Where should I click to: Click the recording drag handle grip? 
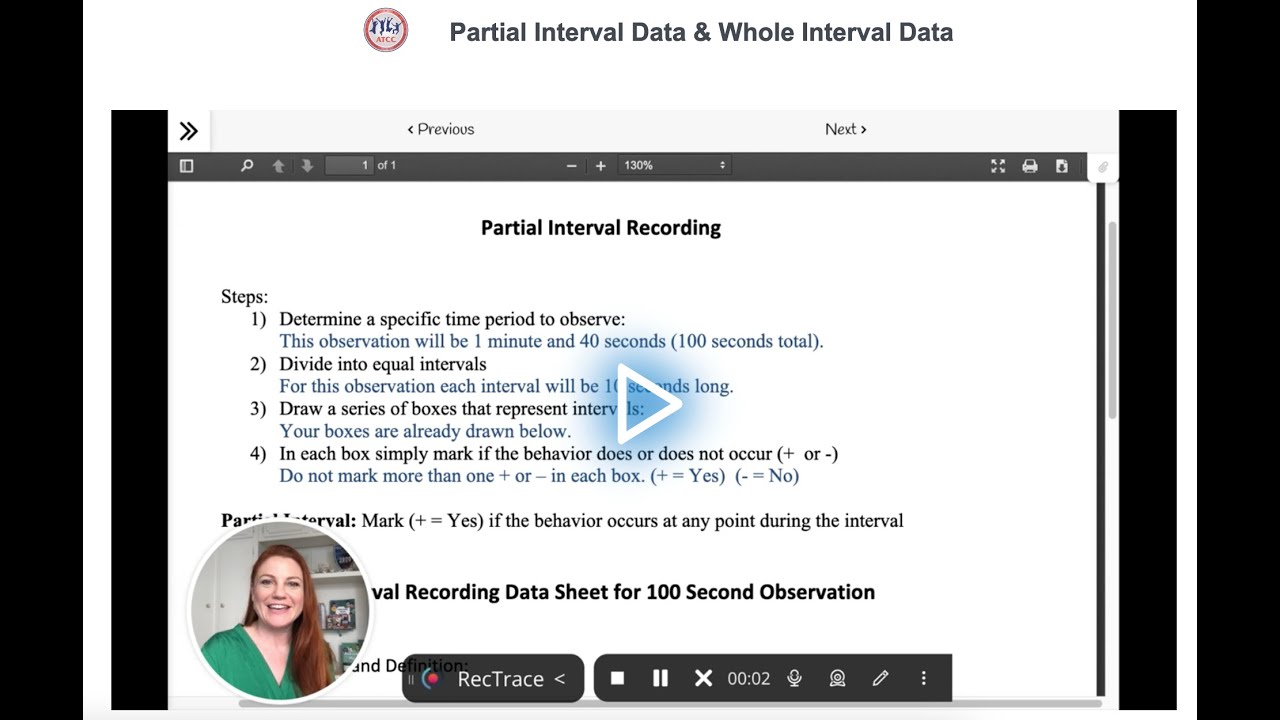pyautogui.click(x=411, y=678)
